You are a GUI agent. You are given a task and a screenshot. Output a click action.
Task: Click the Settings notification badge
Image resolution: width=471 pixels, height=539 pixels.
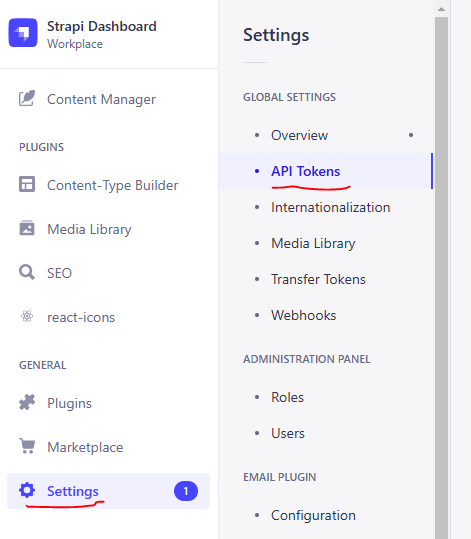coord(186,491)
